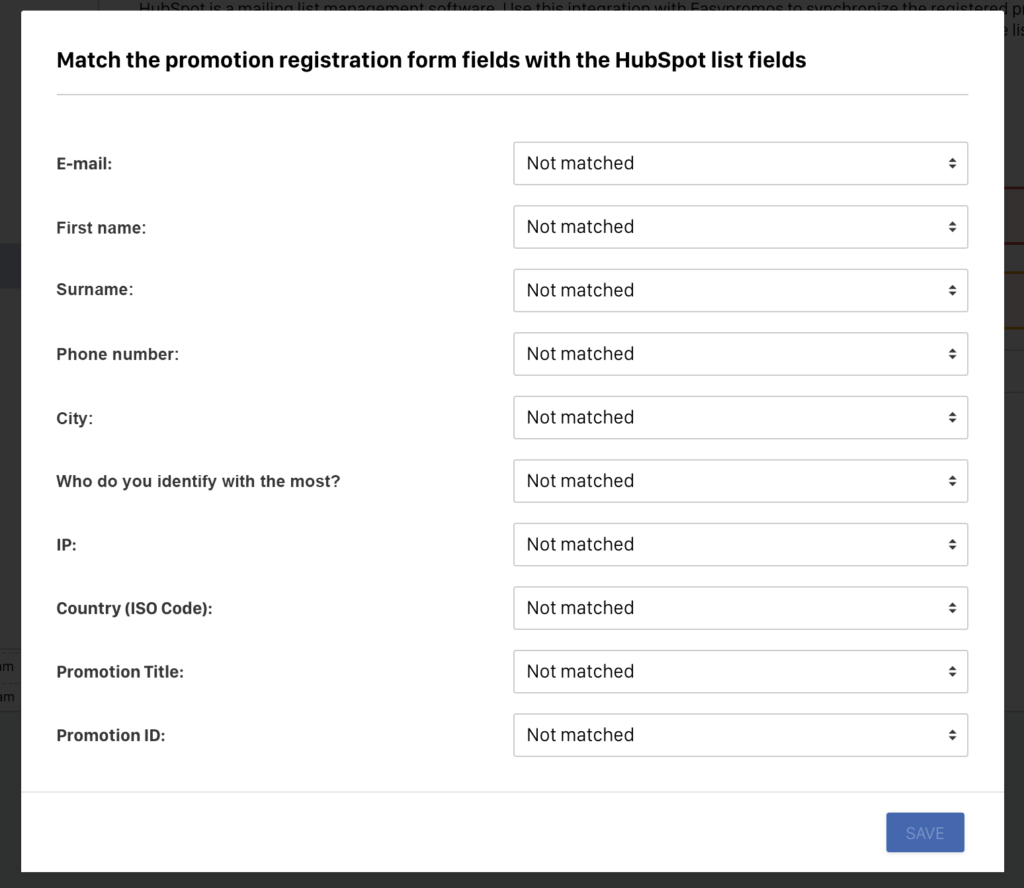Open the City matching dropdown

point(740,417)
